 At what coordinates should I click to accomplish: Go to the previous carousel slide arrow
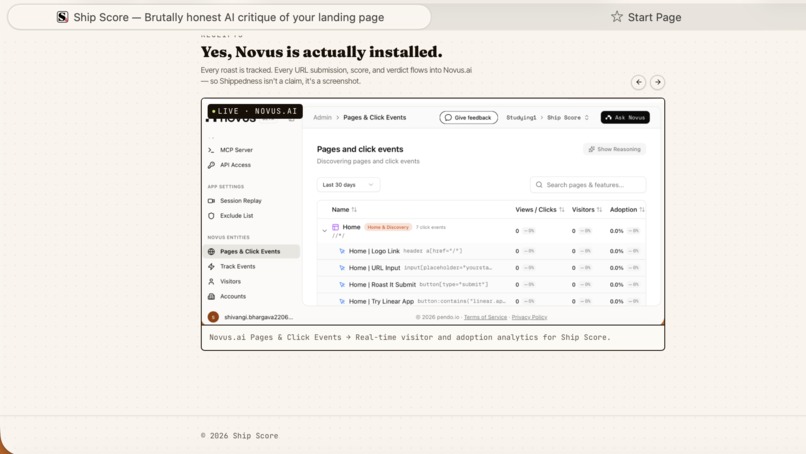click(638, 82)
